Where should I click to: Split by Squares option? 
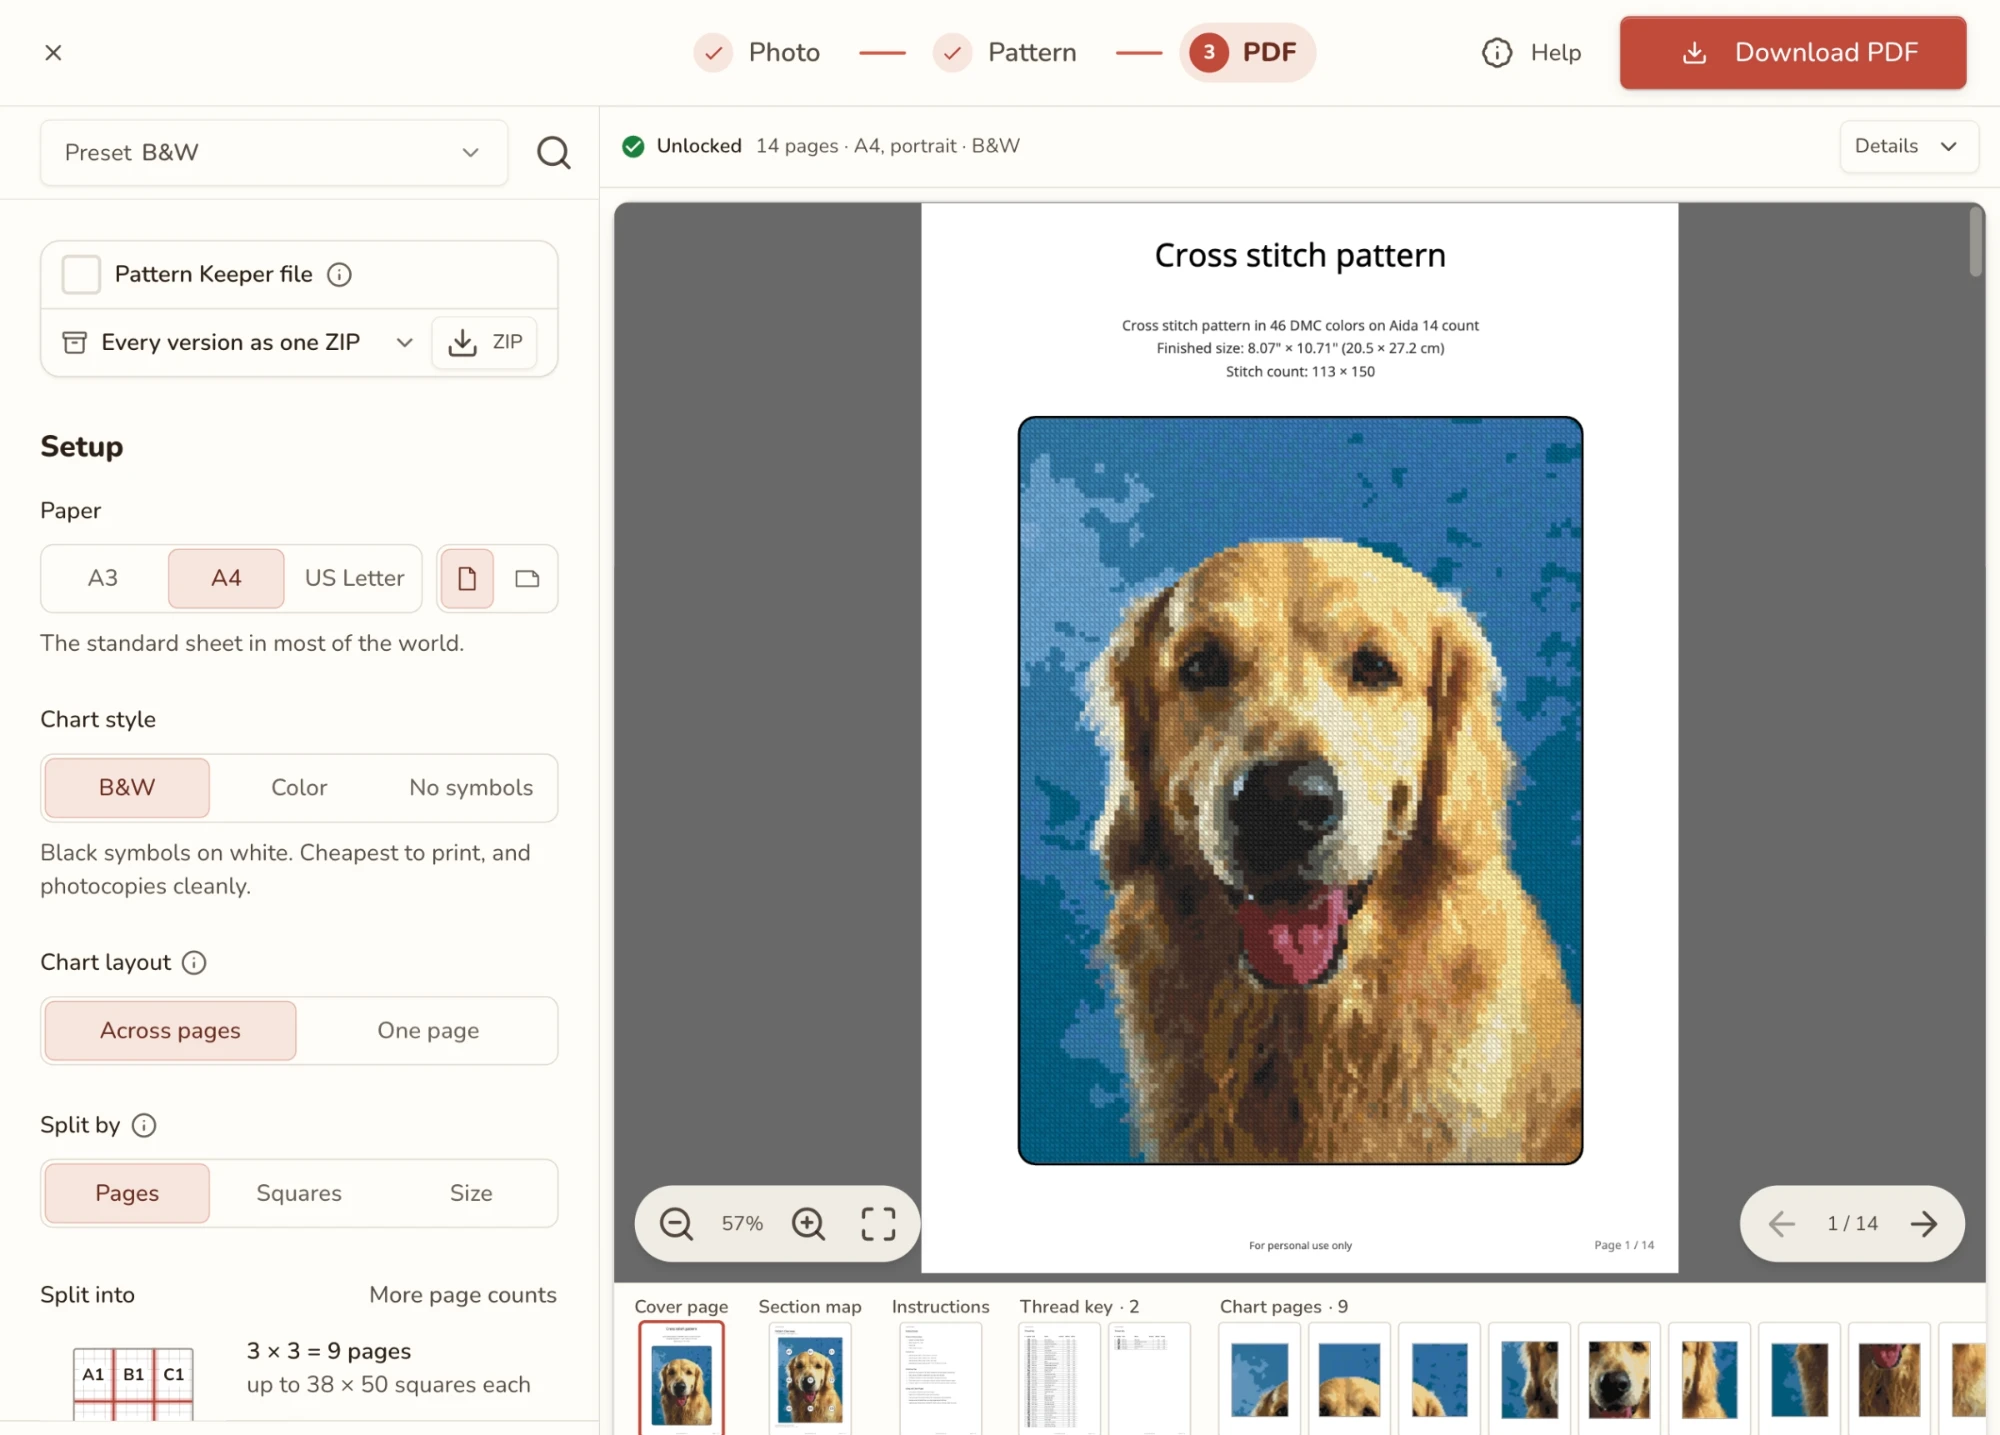click(x=299, y=1194)
